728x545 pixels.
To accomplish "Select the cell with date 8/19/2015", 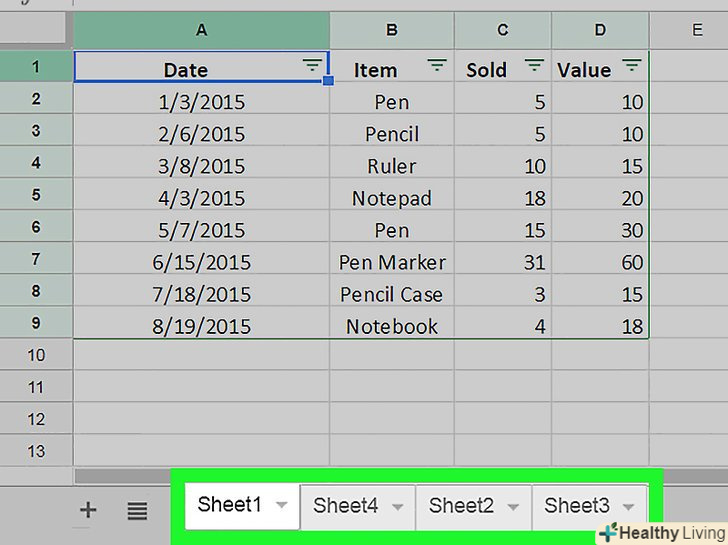I will pos(201,326).
